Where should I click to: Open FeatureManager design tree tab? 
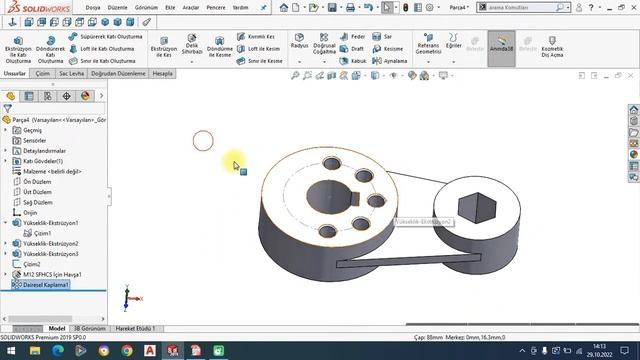click(x=11, y=96)
